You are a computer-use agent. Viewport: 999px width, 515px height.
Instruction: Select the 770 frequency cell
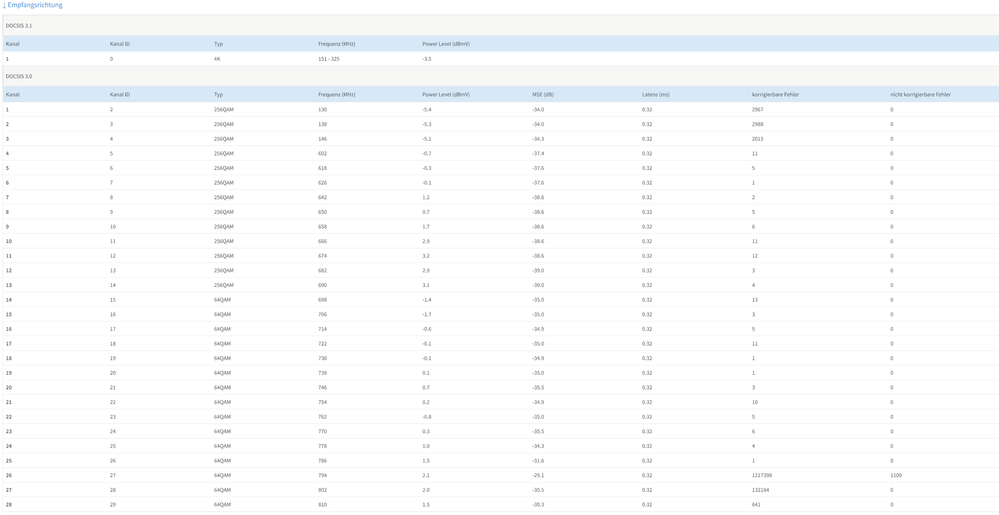coord(322,432)
